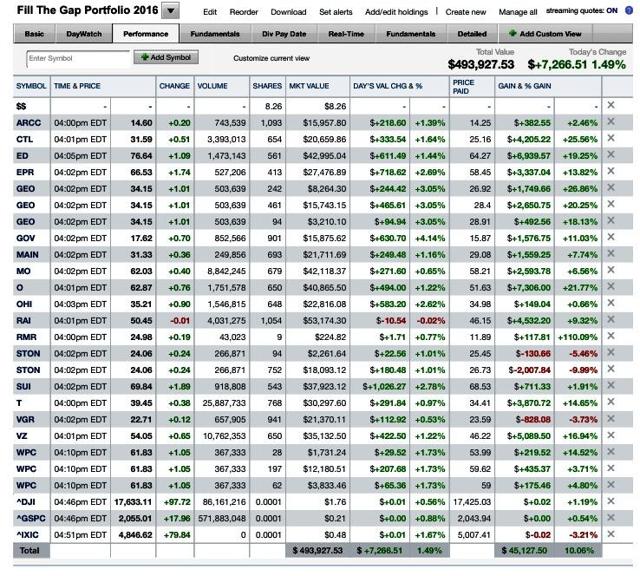Delete the MAIN holding using the X icon
Screen dimensions: 640x576
611,254
